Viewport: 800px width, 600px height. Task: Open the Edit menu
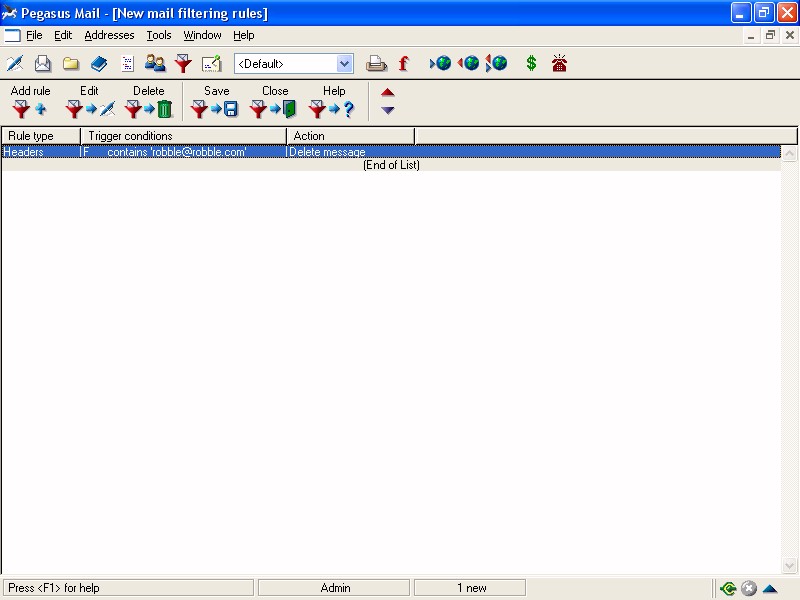click(x=63, y=35)
